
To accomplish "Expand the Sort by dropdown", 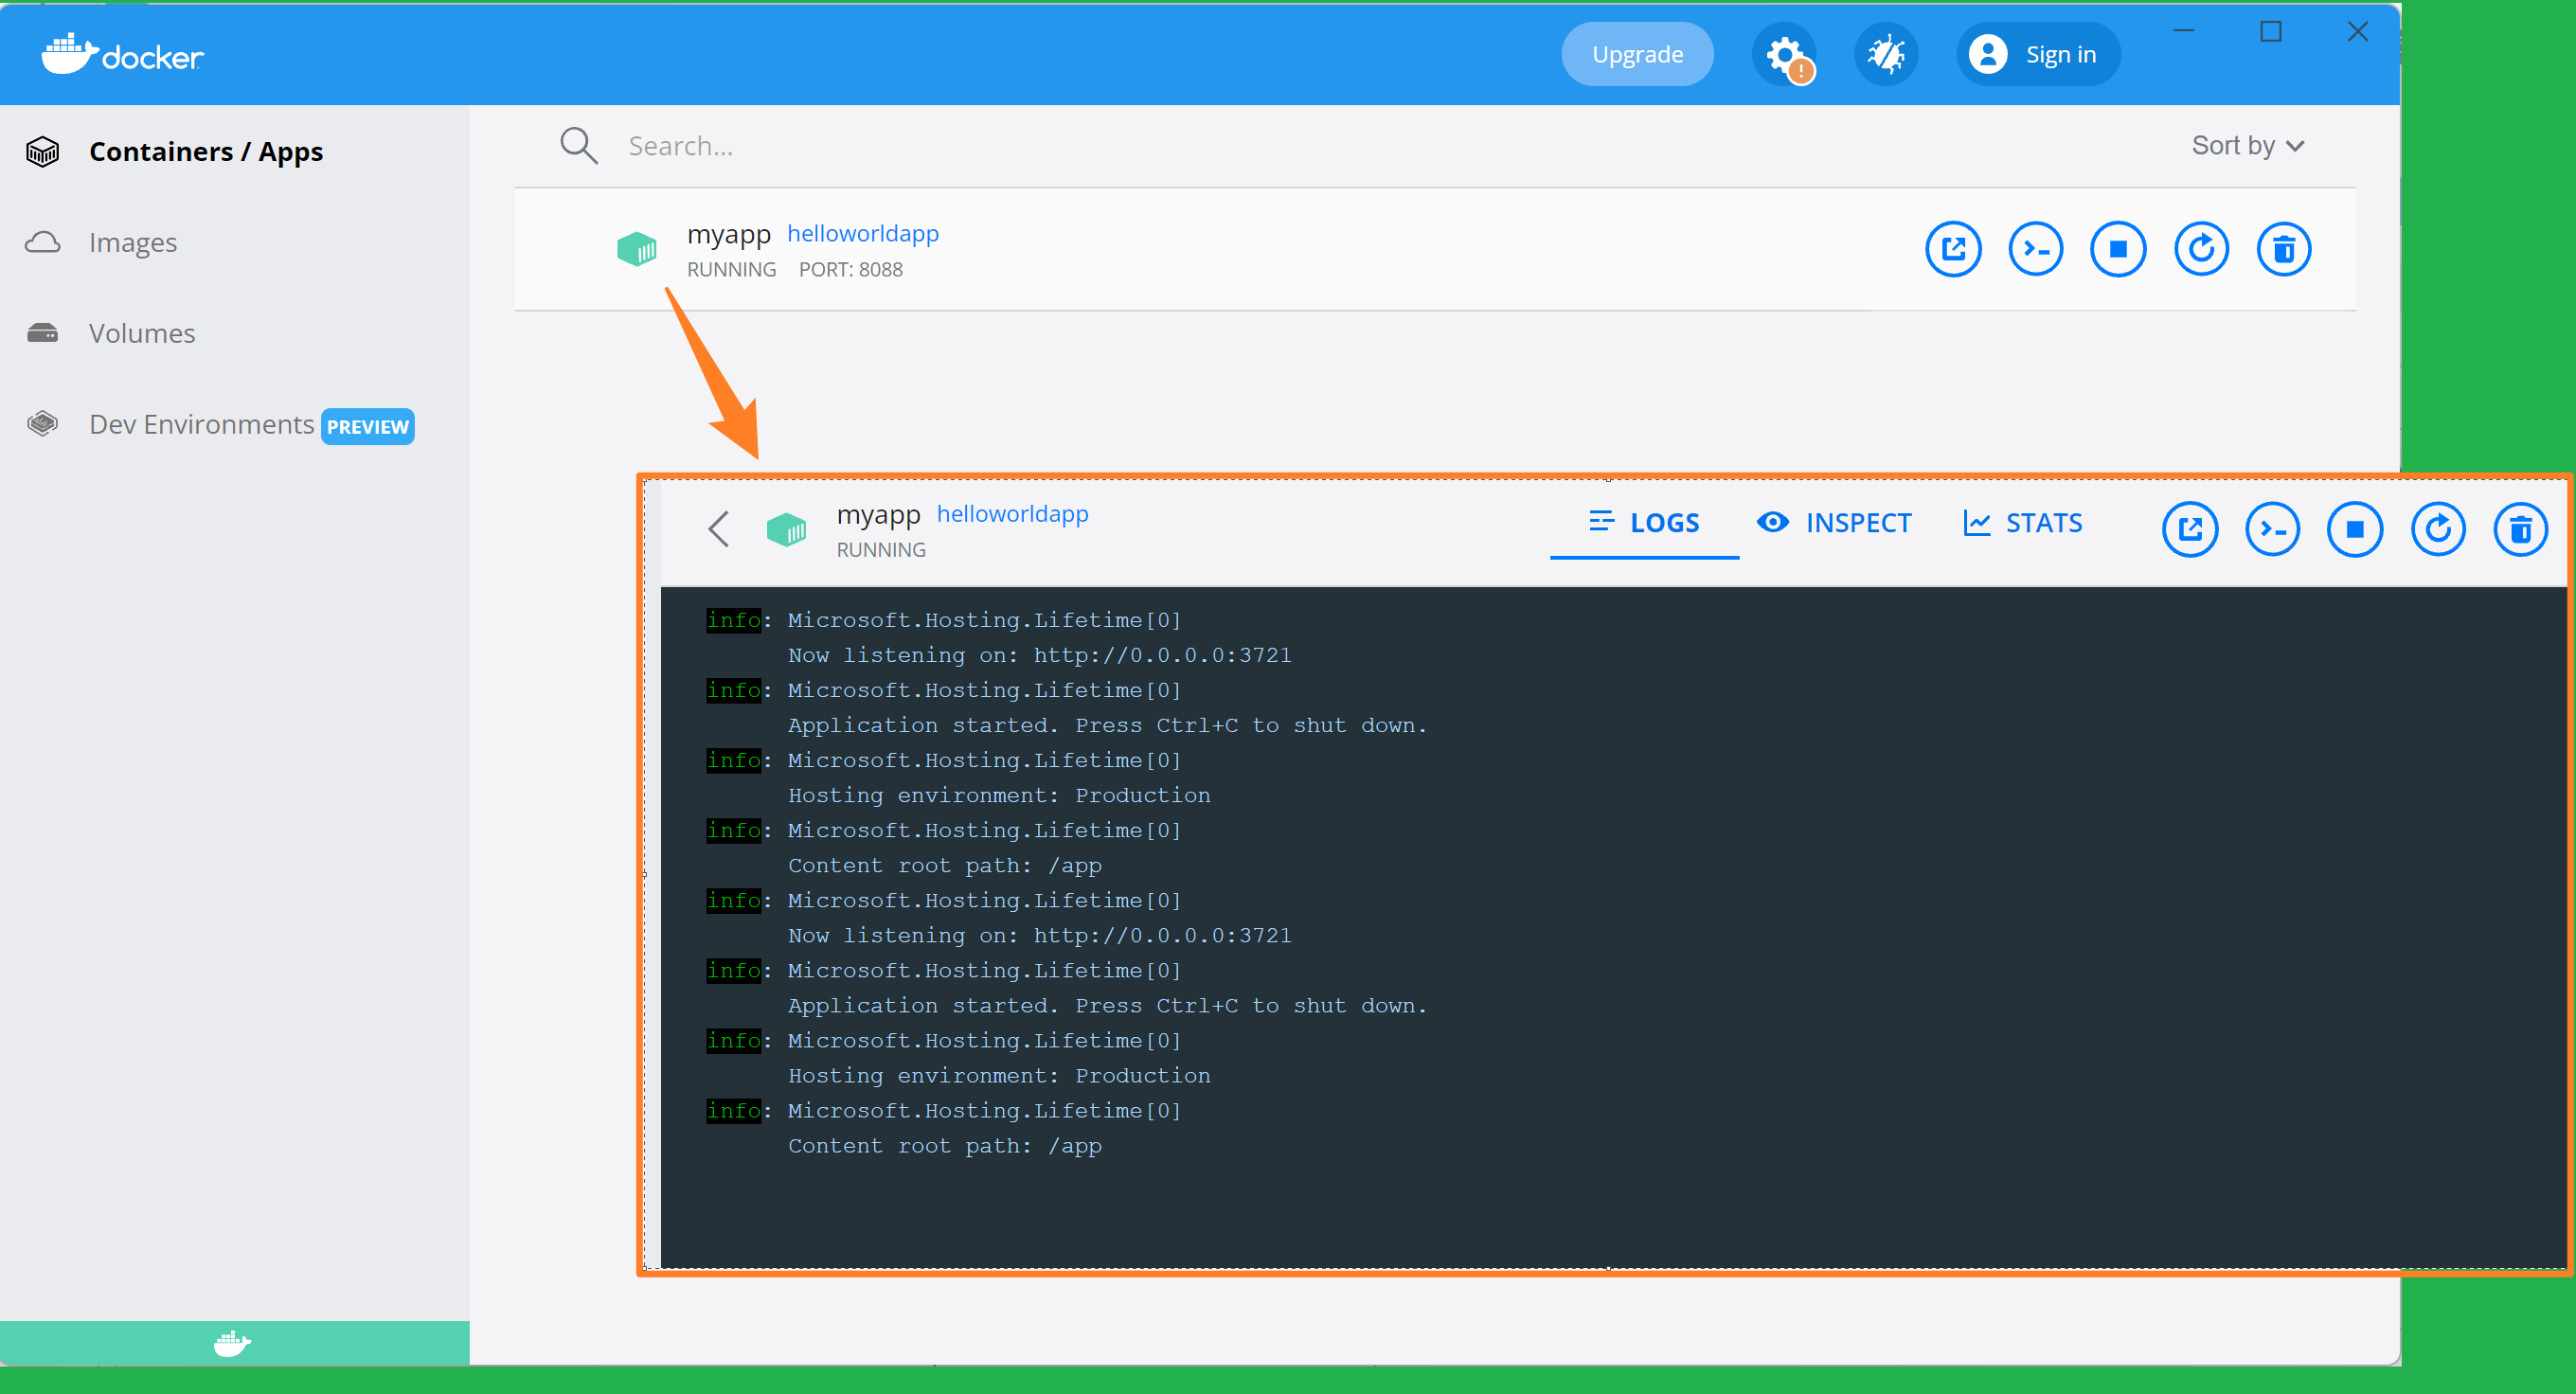I will point(2247,146).
